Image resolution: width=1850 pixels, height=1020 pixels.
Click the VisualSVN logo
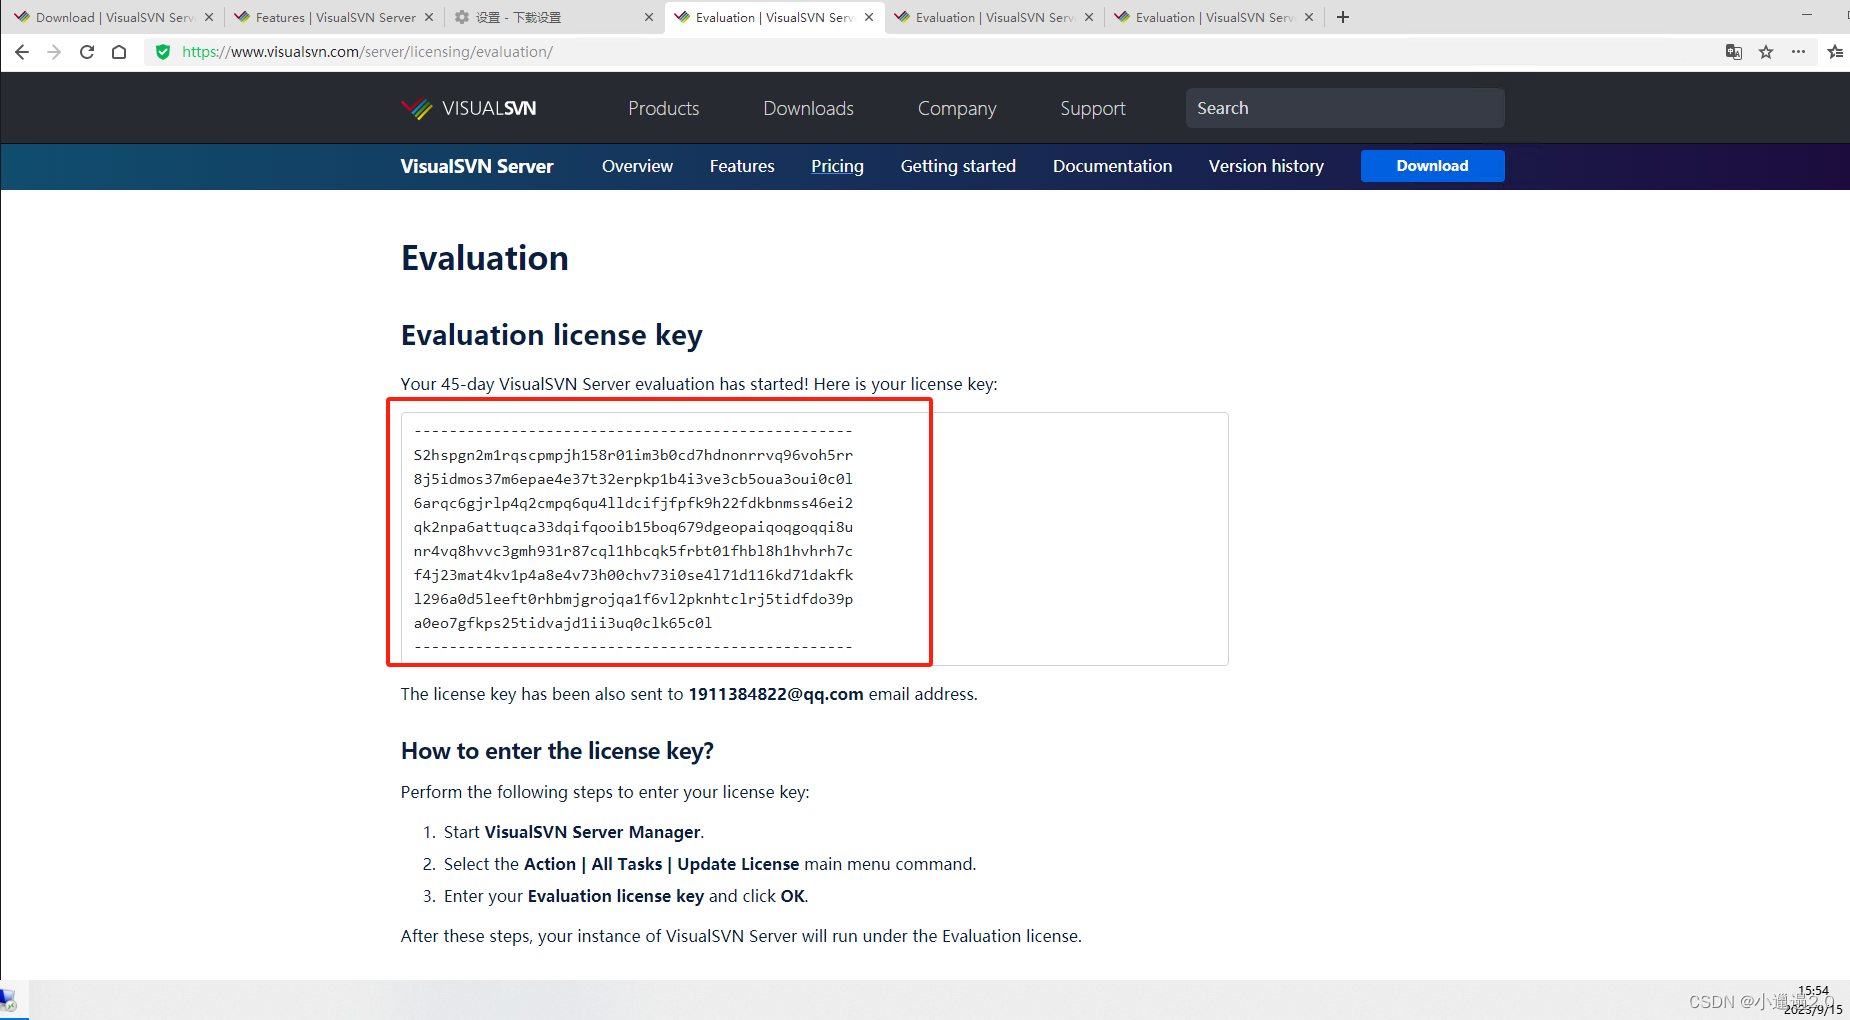469,108
